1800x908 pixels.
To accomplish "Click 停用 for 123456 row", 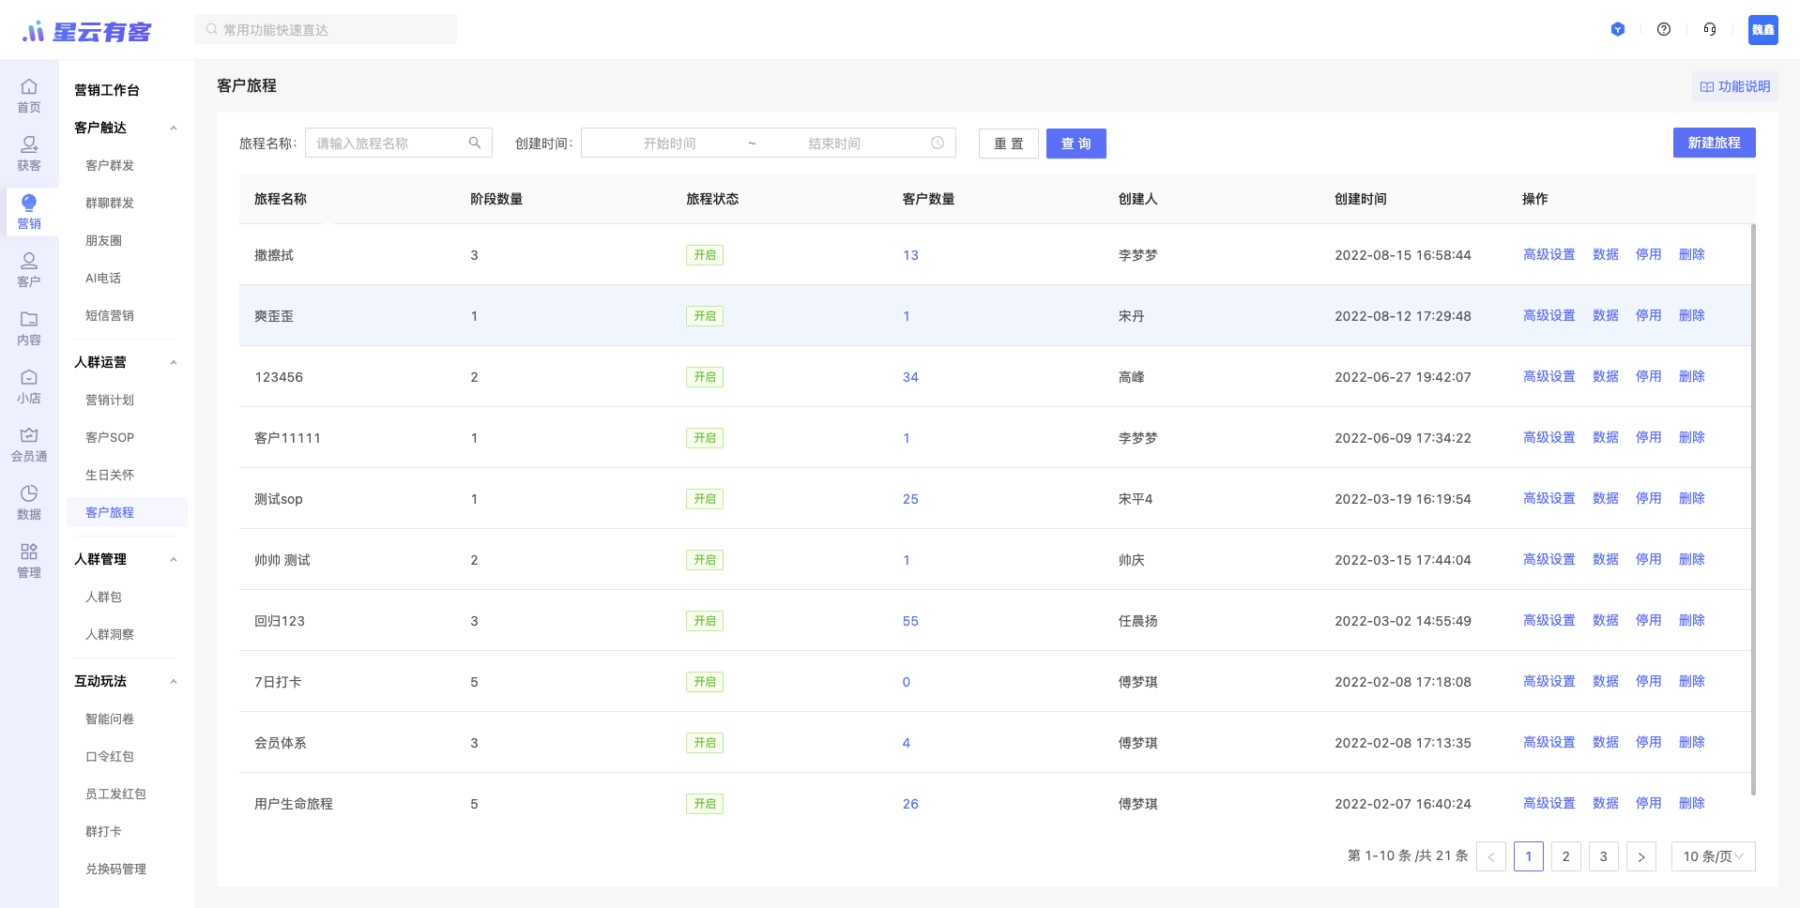I will coord(1648,377).
